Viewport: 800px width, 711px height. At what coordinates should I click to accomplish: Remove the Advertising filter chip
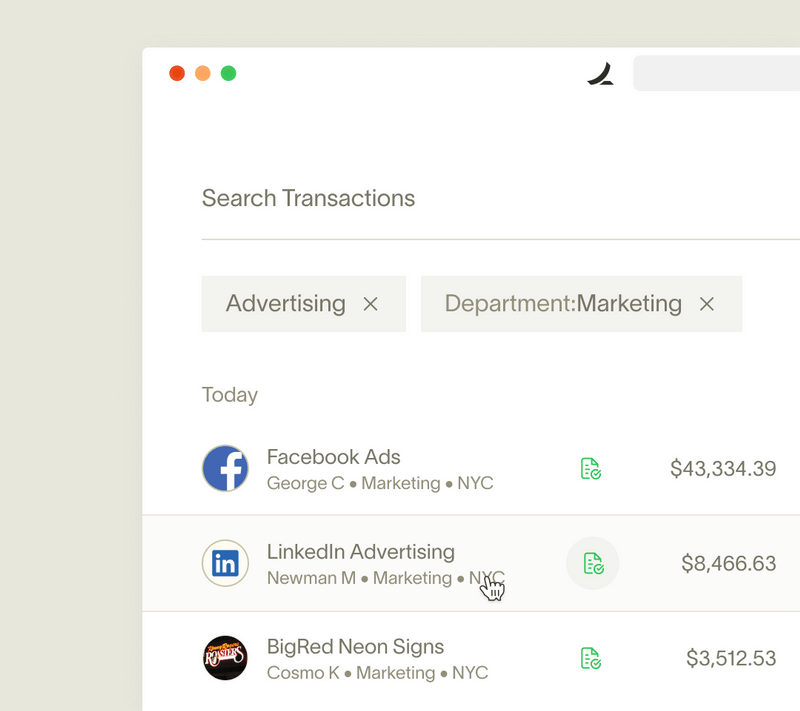click(x=371, y=304)
